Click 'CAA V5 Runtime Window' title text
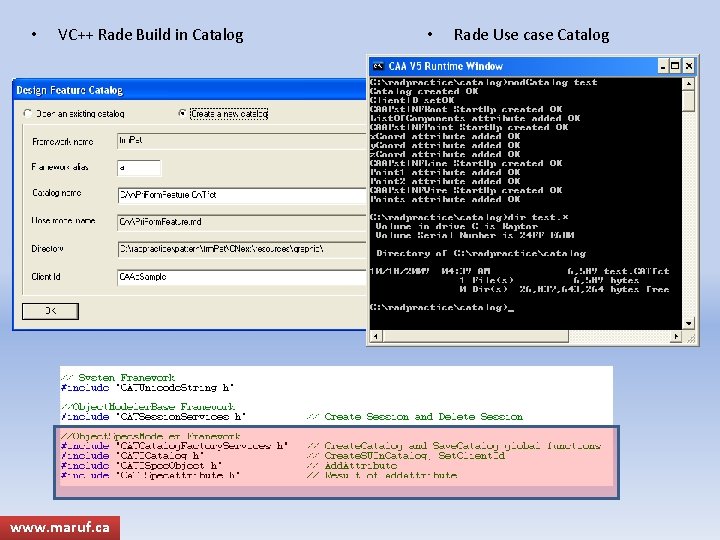 (445, 66)
